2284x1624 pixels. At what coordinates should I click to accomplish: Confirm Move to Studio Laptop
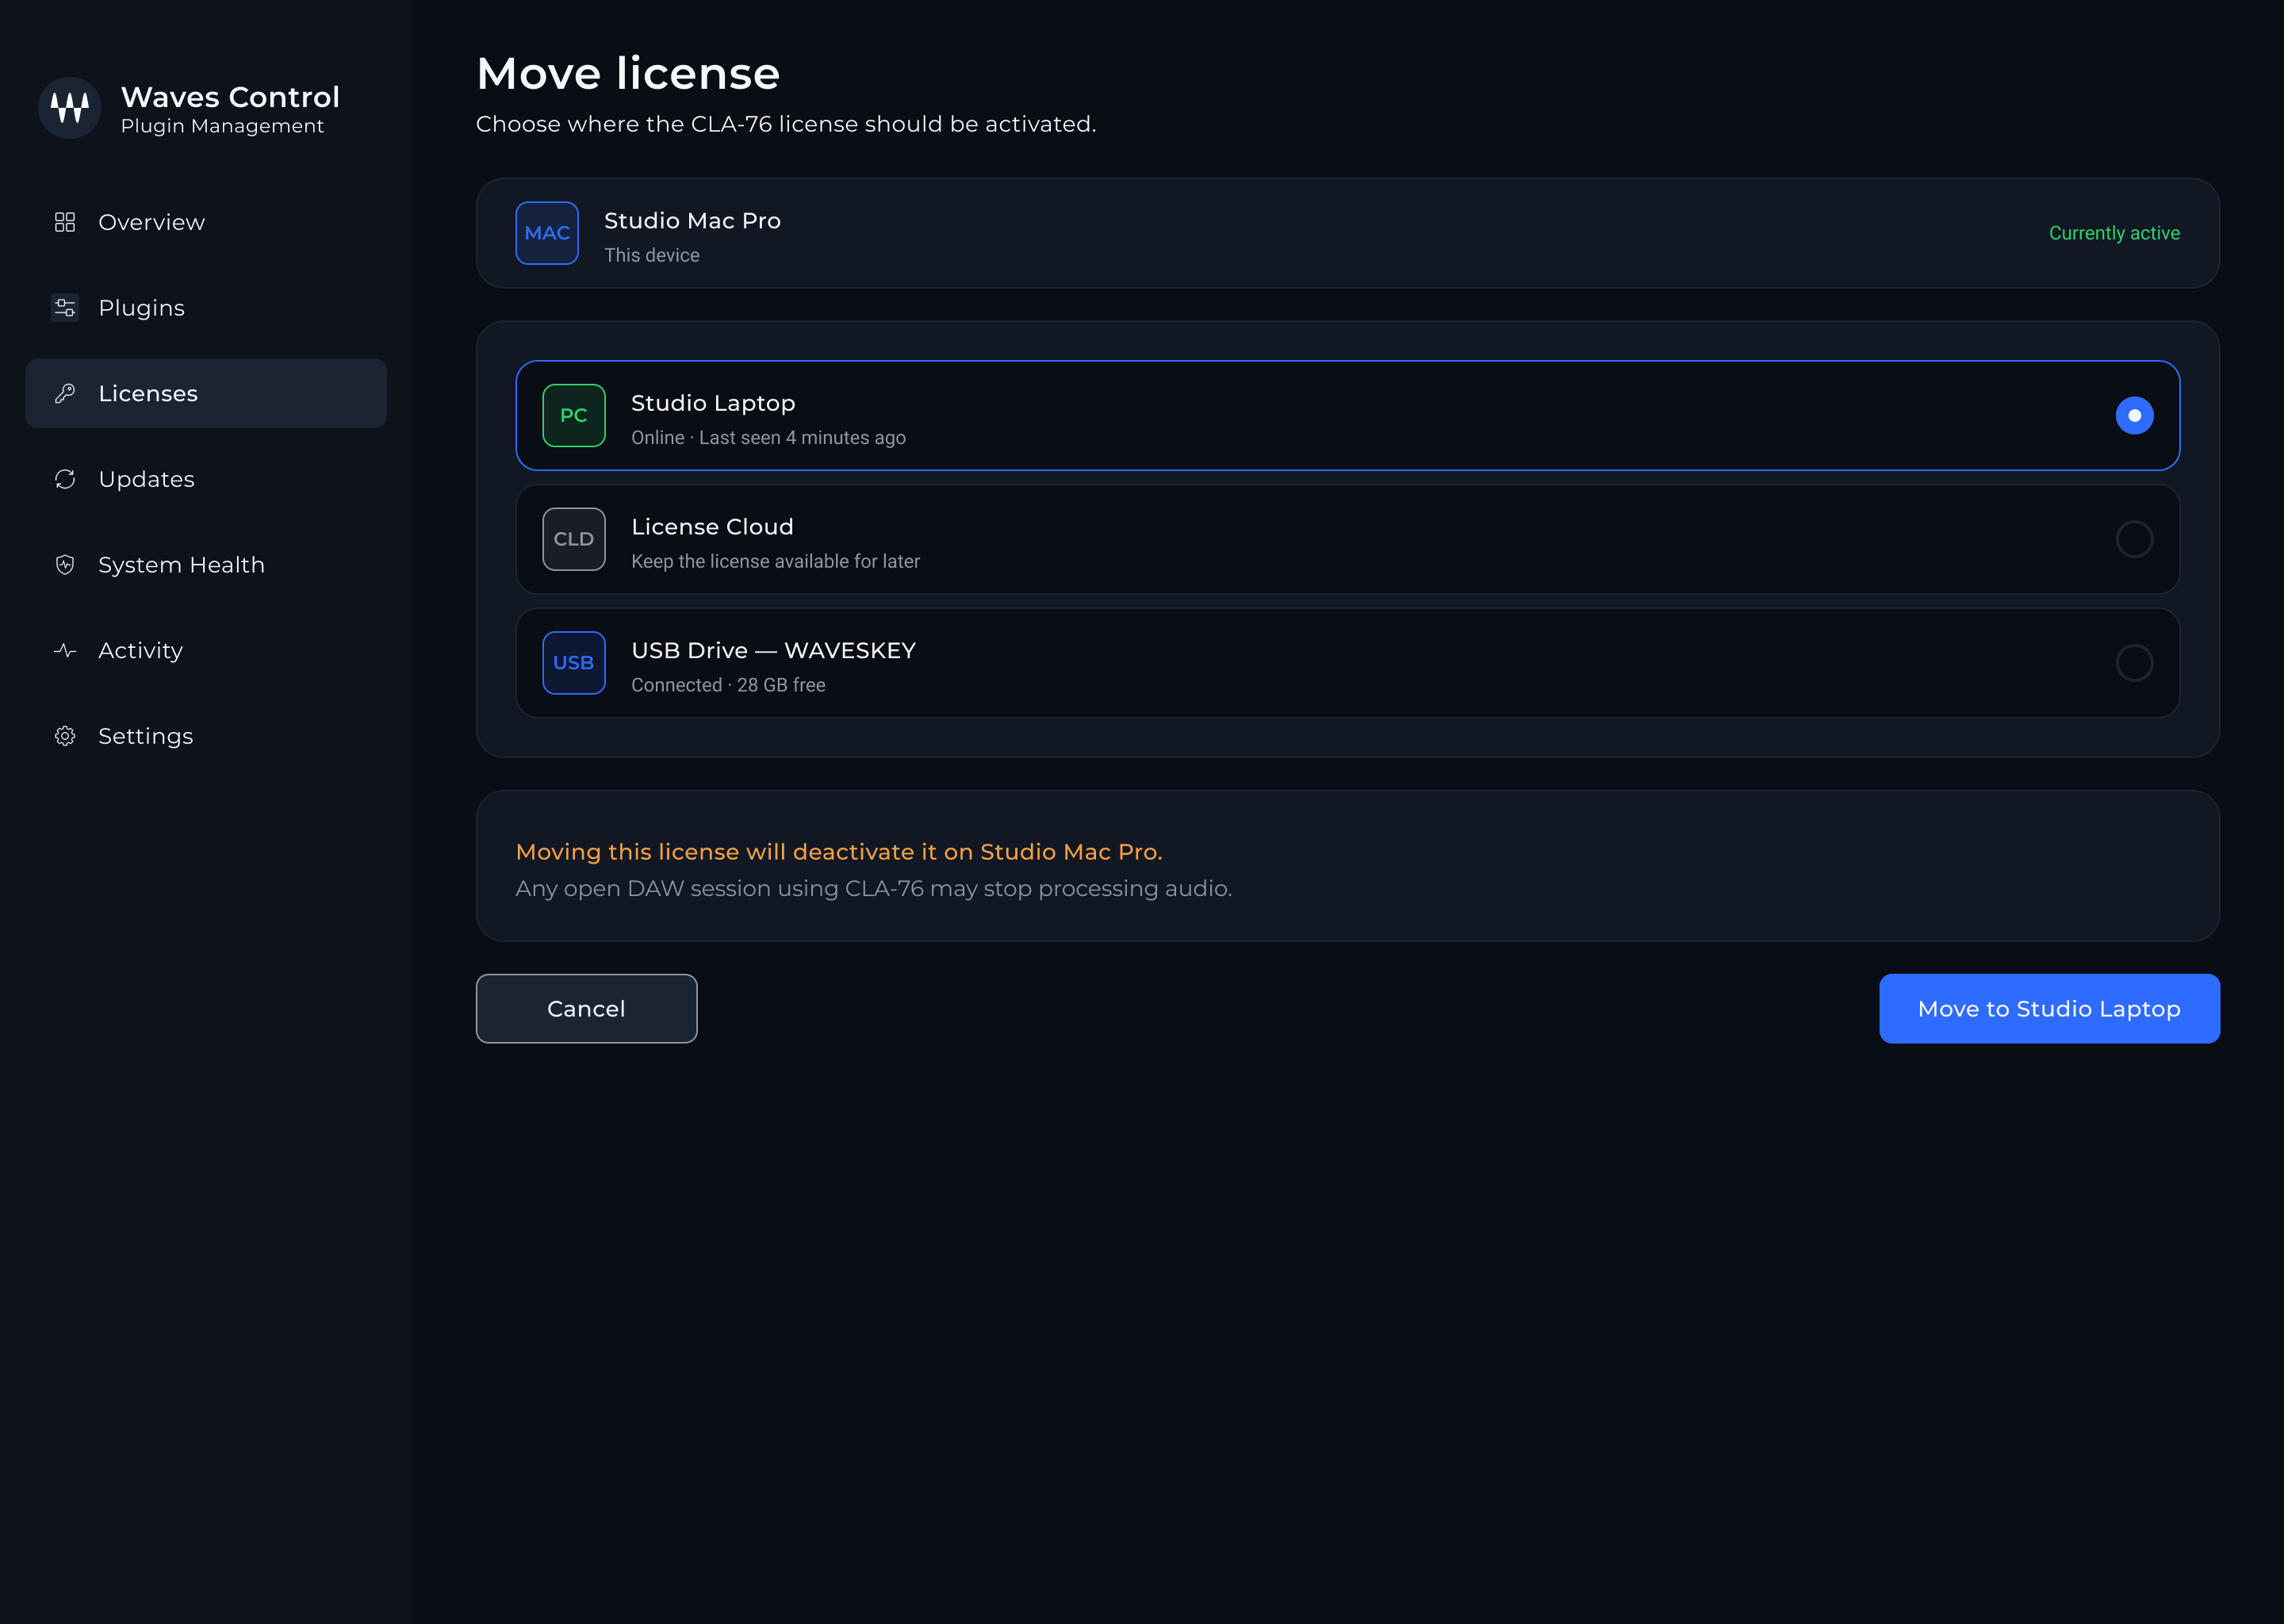(2049, 1009)
